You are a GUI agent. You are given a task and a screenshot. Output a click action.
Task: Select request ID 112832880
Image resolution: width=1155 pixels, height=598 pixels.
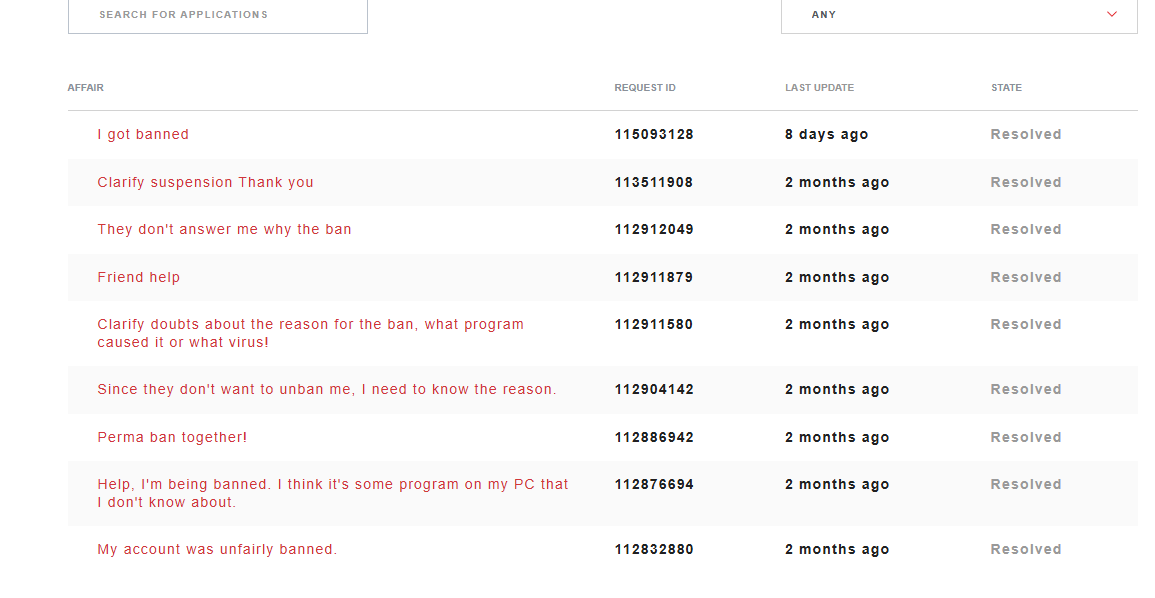coord(654,549)
